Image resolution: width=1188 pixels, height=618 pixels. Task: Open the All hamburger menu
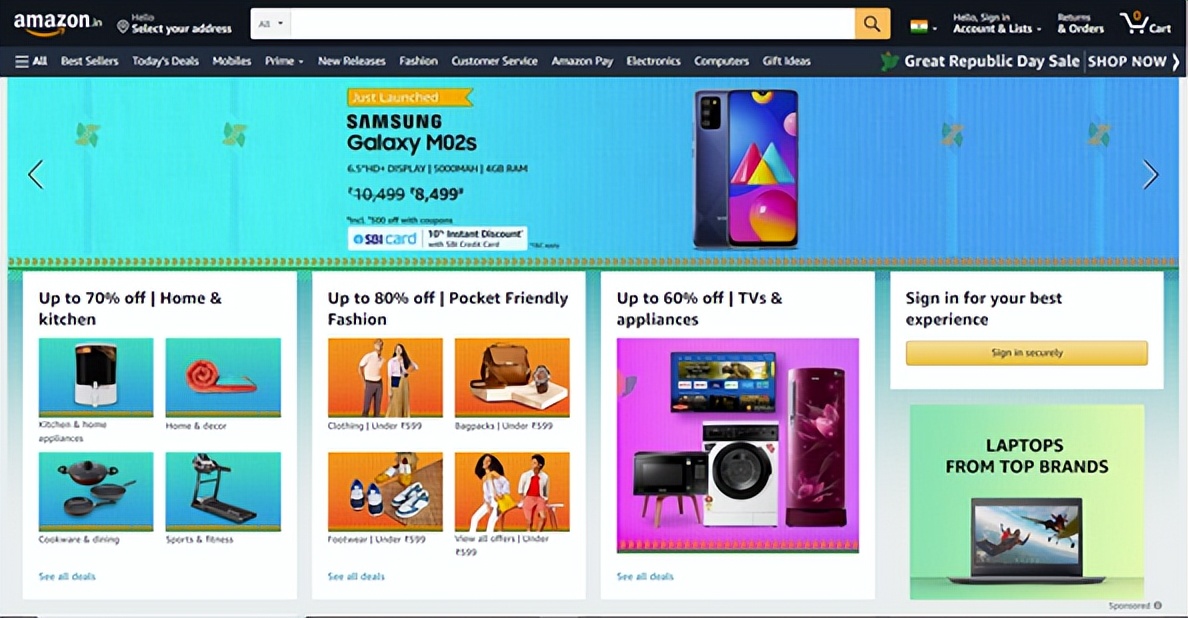(31, 61)
